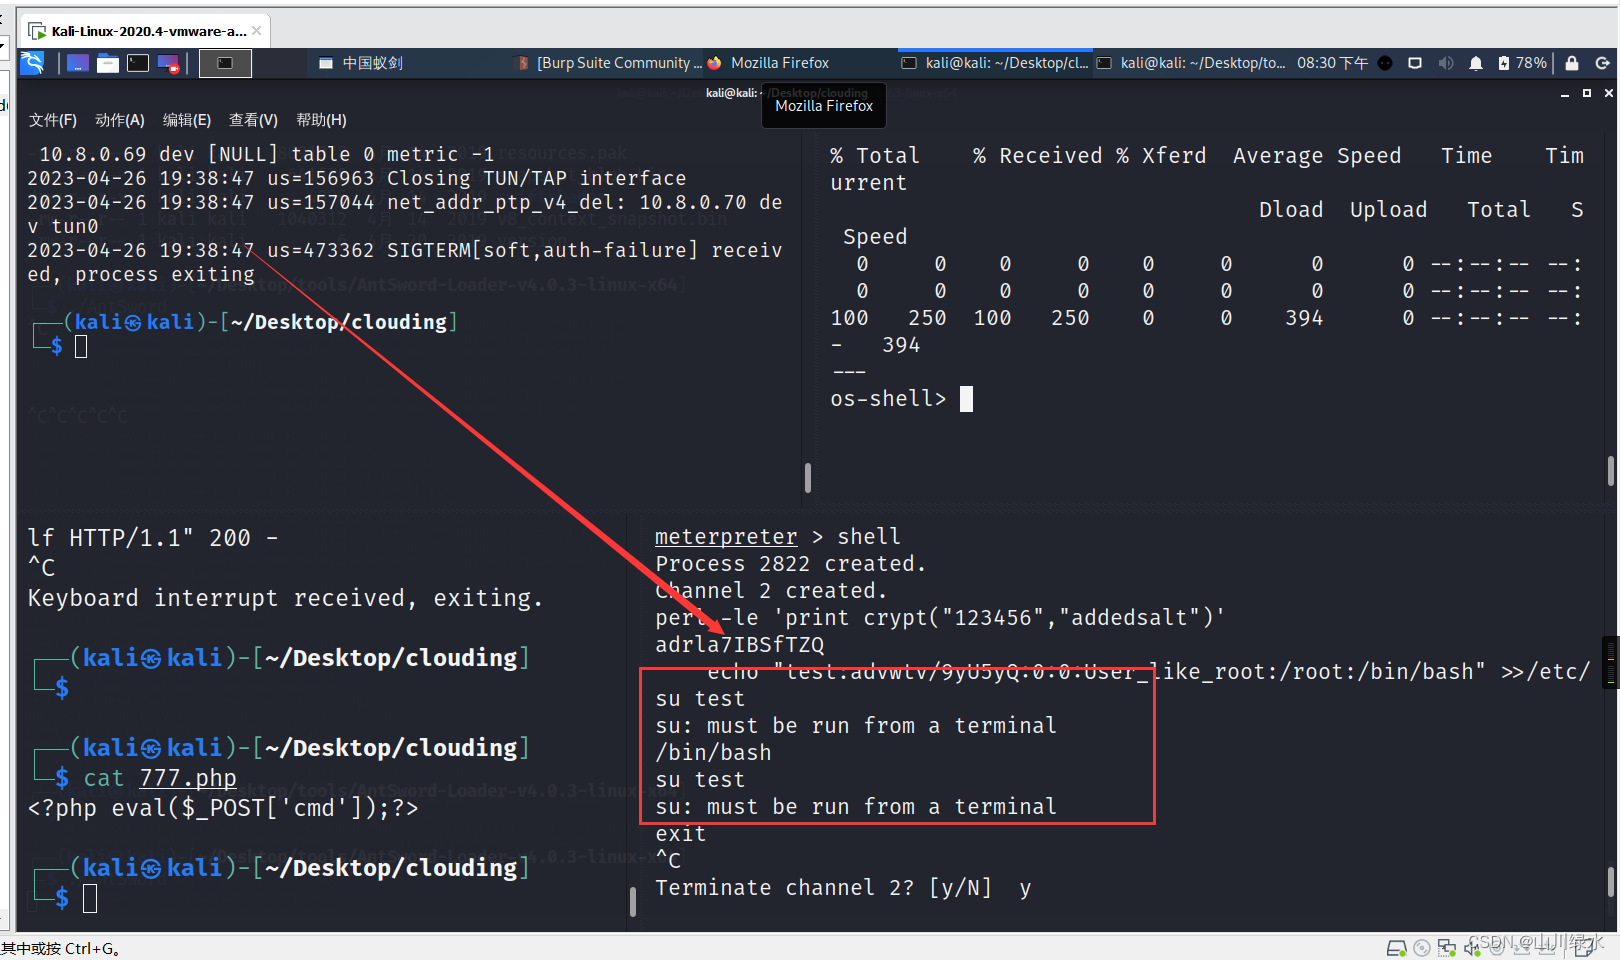Close the terminal window

1609,93
